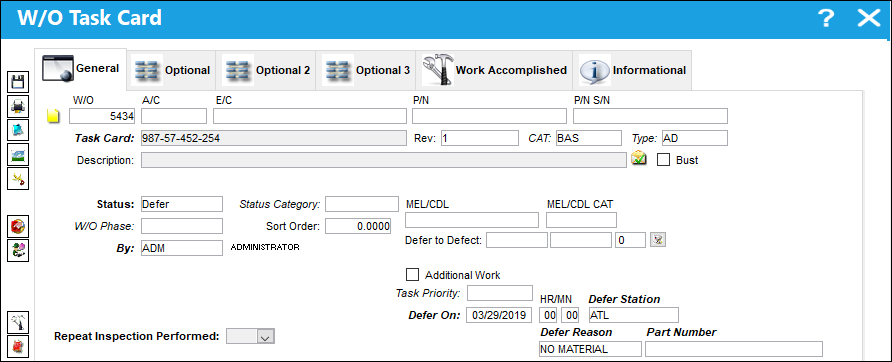
Task: Click the Description field
Action: pos(384,160)
